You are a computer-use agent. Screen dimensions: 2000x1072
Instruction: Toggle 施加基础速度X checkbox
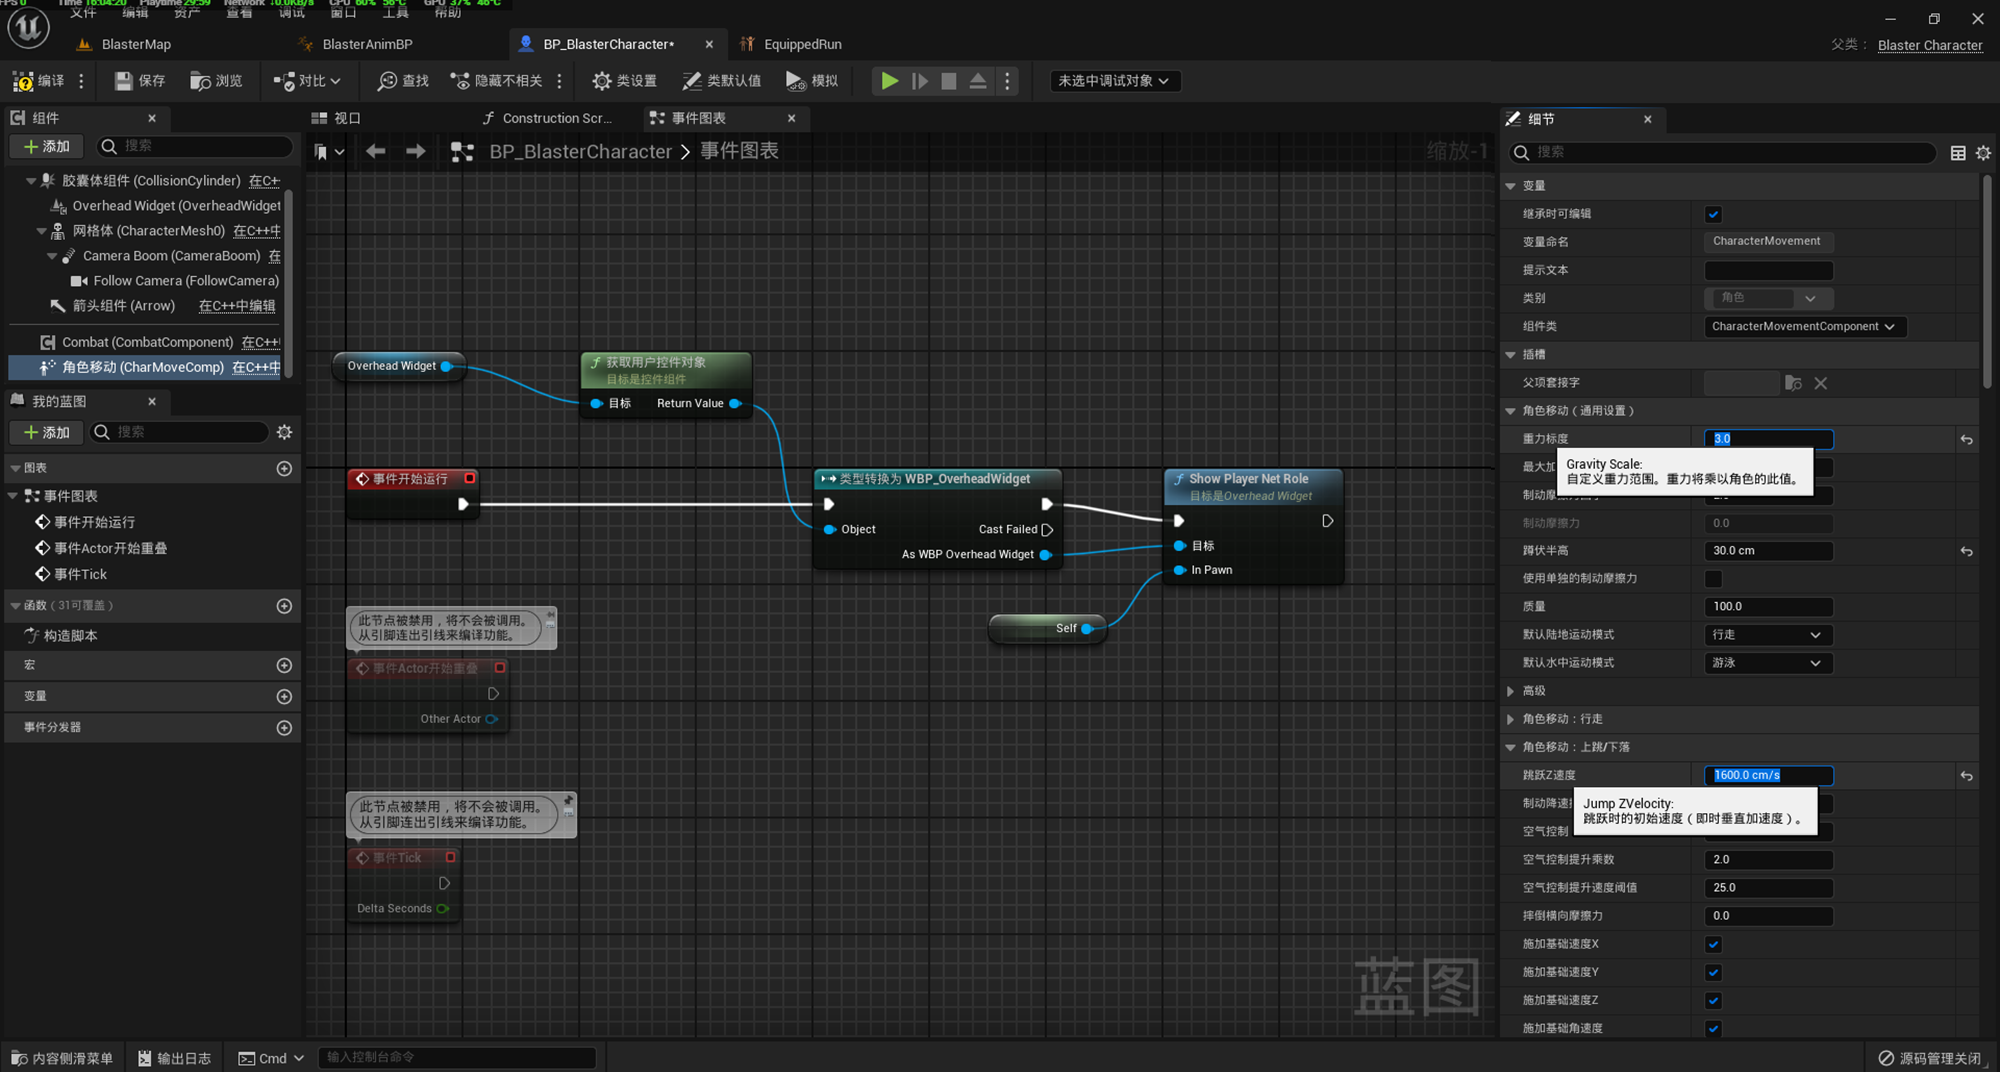pos(1714,944)
